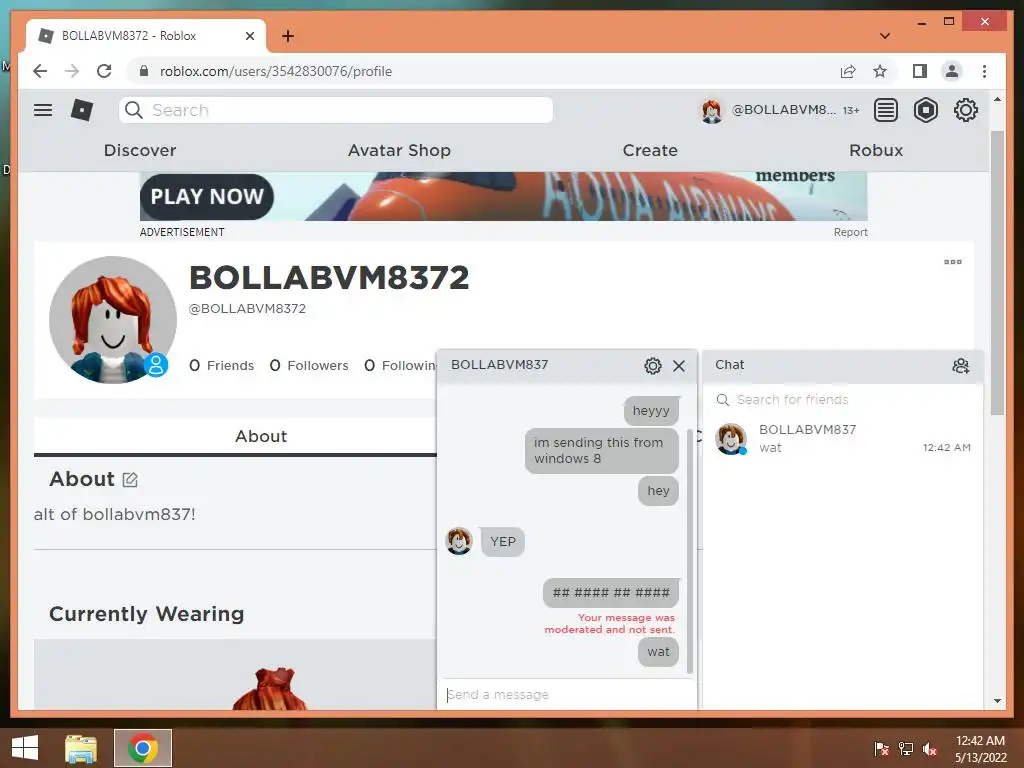Toggle the browser side panel
The height and width of the screenshot is (768, 1024).
point(920,71)
